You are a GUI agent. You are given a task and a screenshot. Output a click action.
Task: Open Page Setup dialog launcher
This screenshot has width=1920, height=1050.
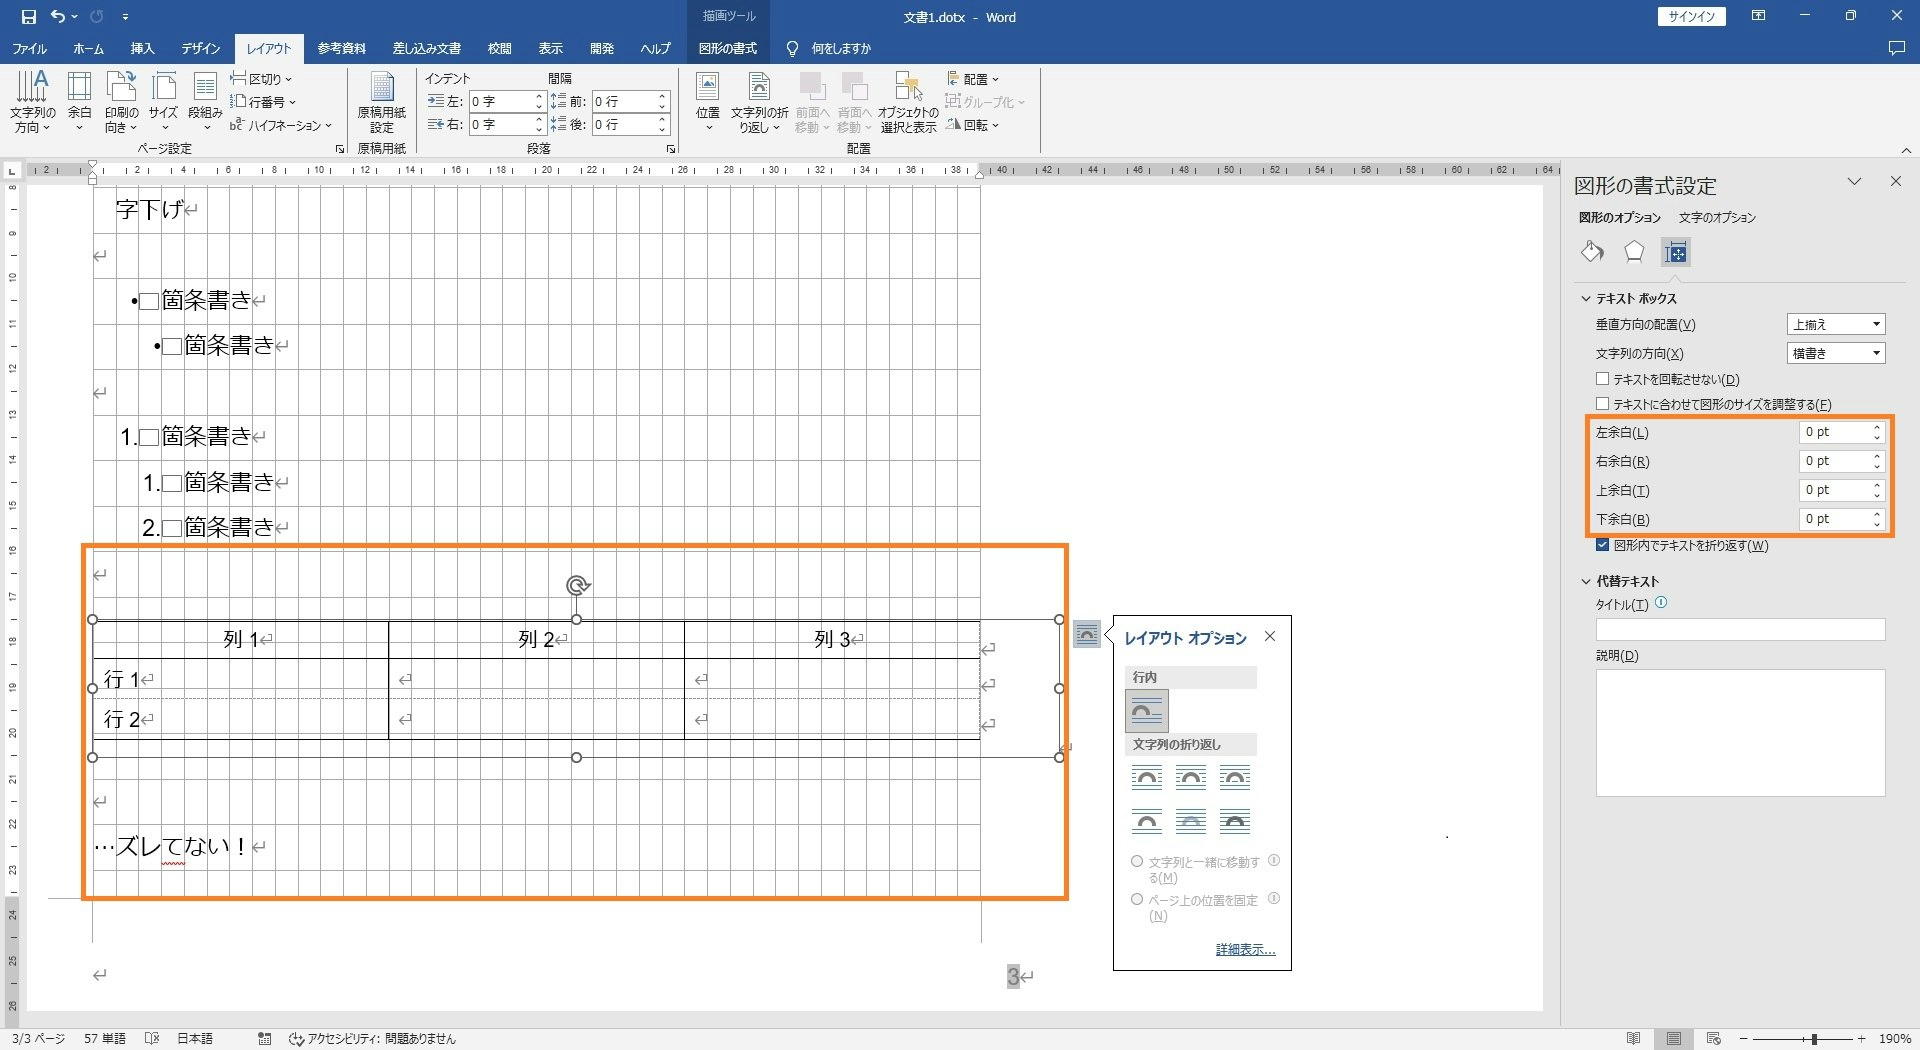(x=340, y=149)
